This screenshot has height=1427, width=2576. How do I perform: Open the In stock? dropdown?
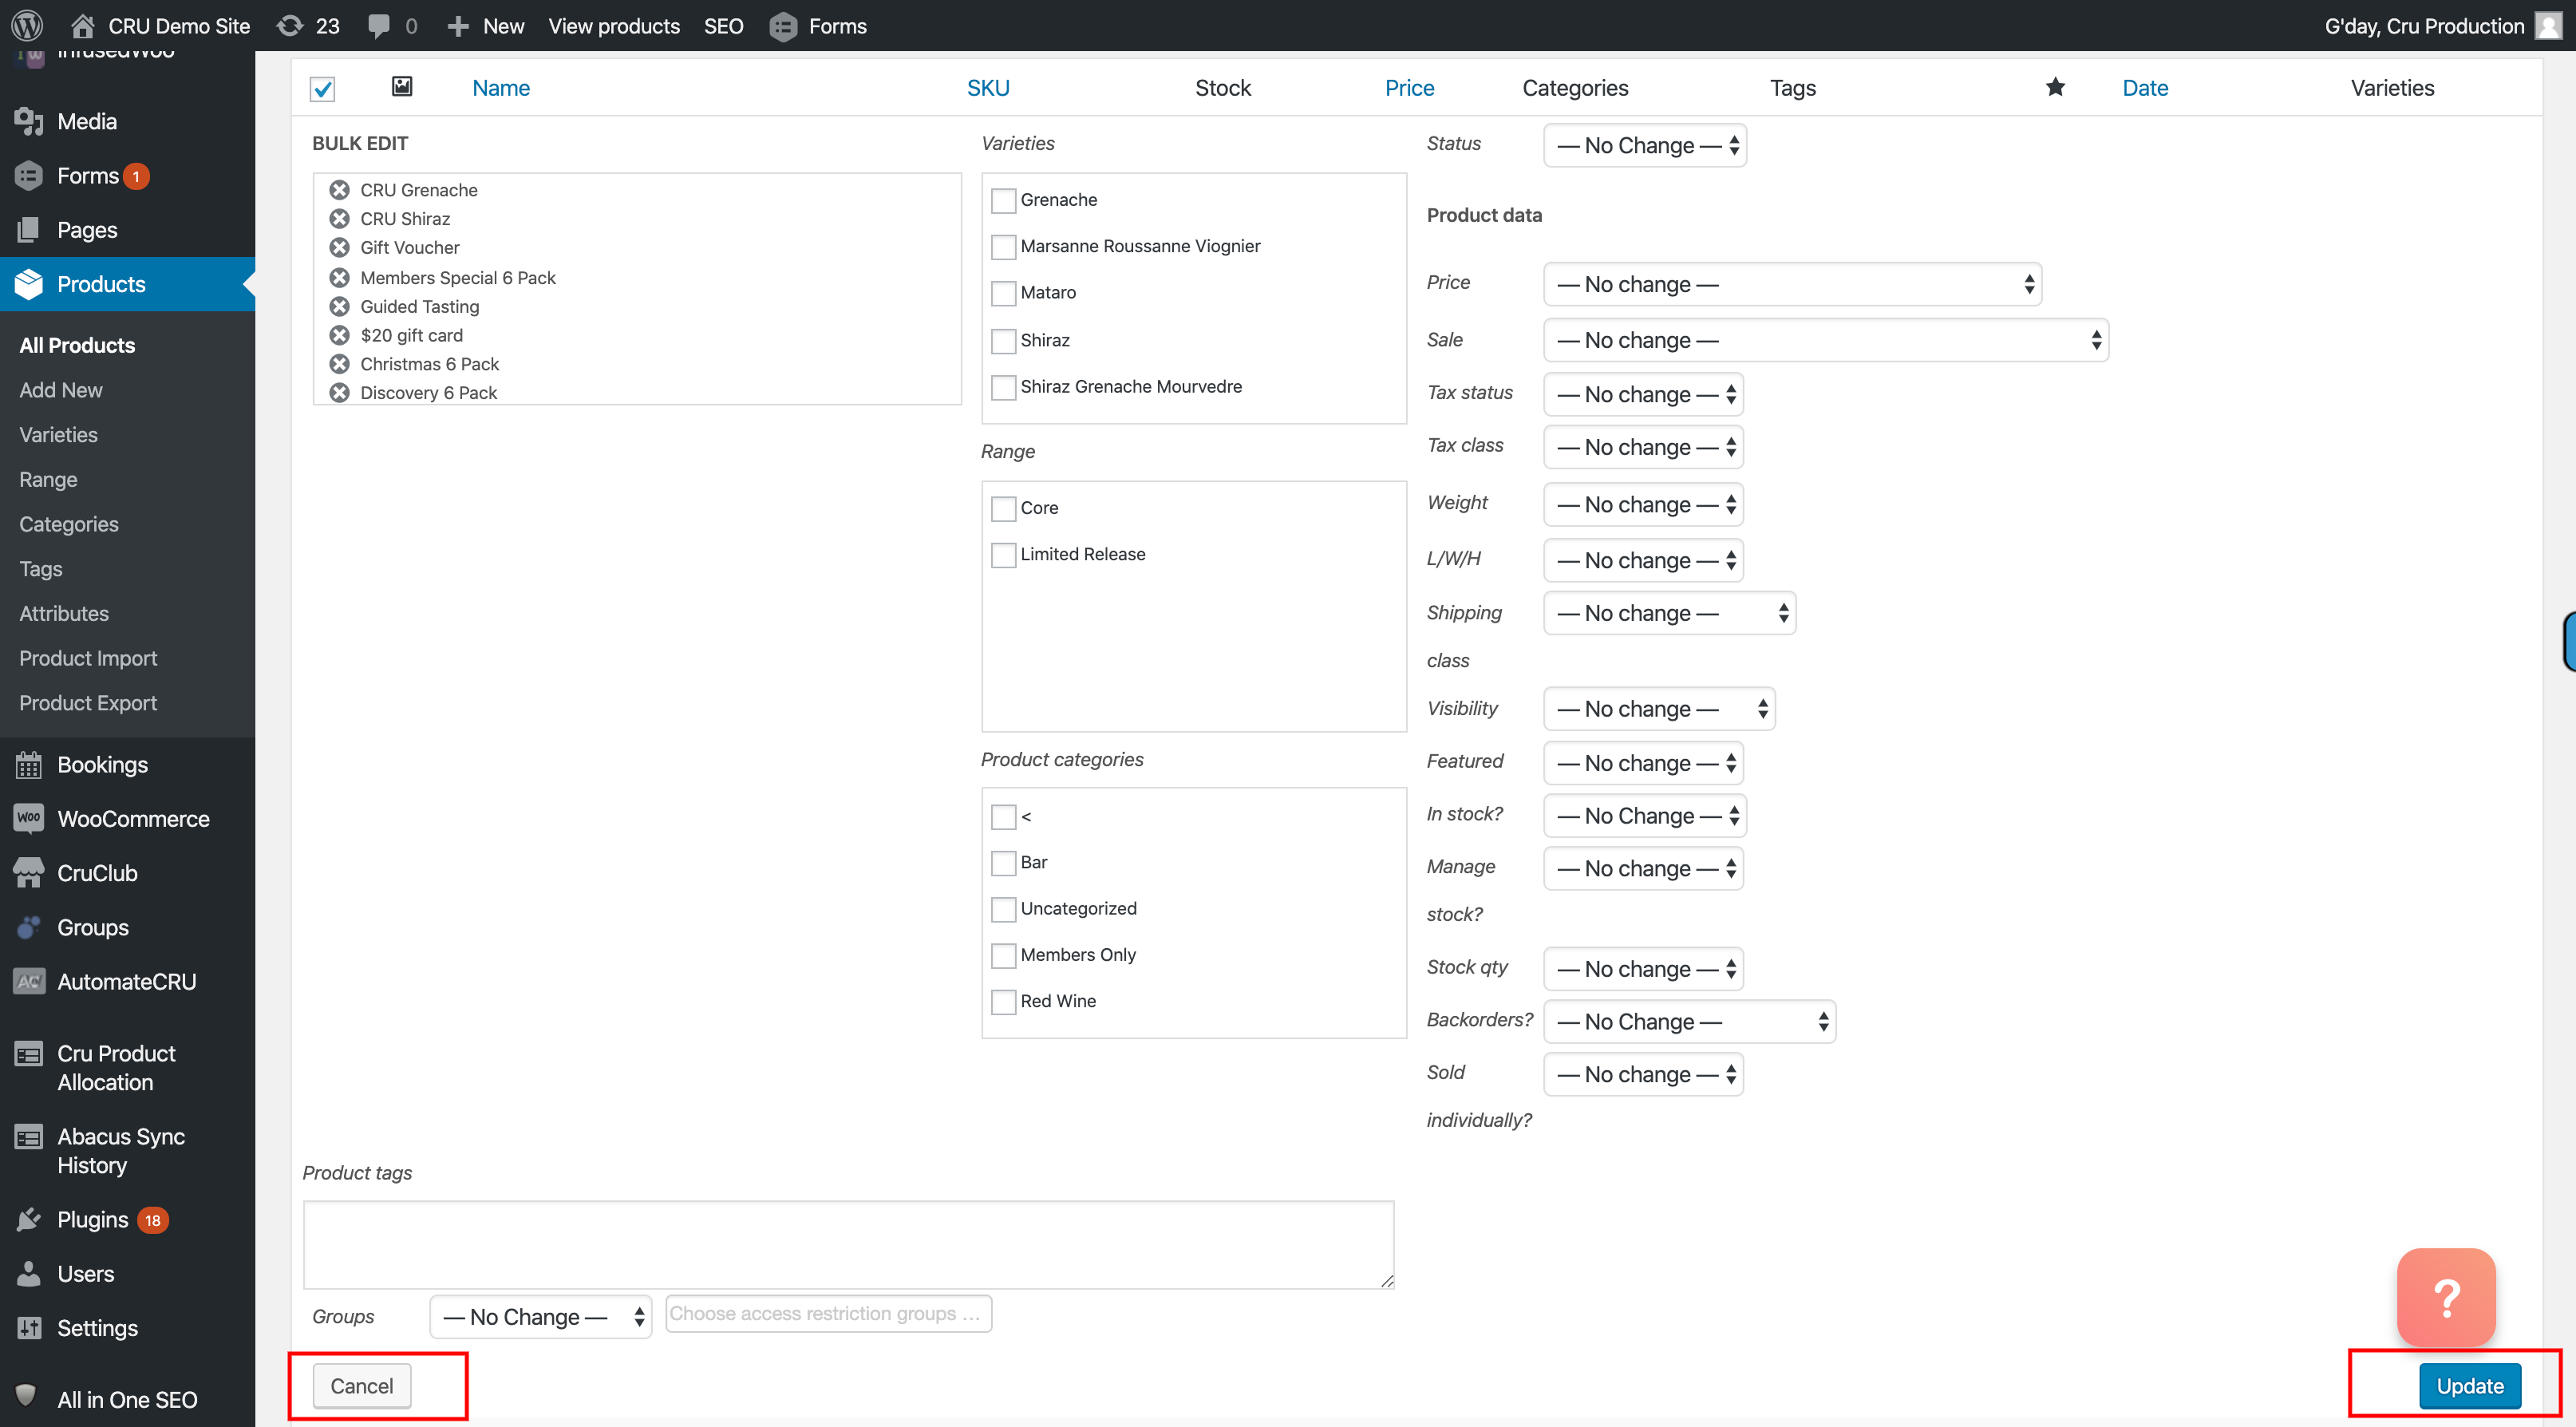1645,816
